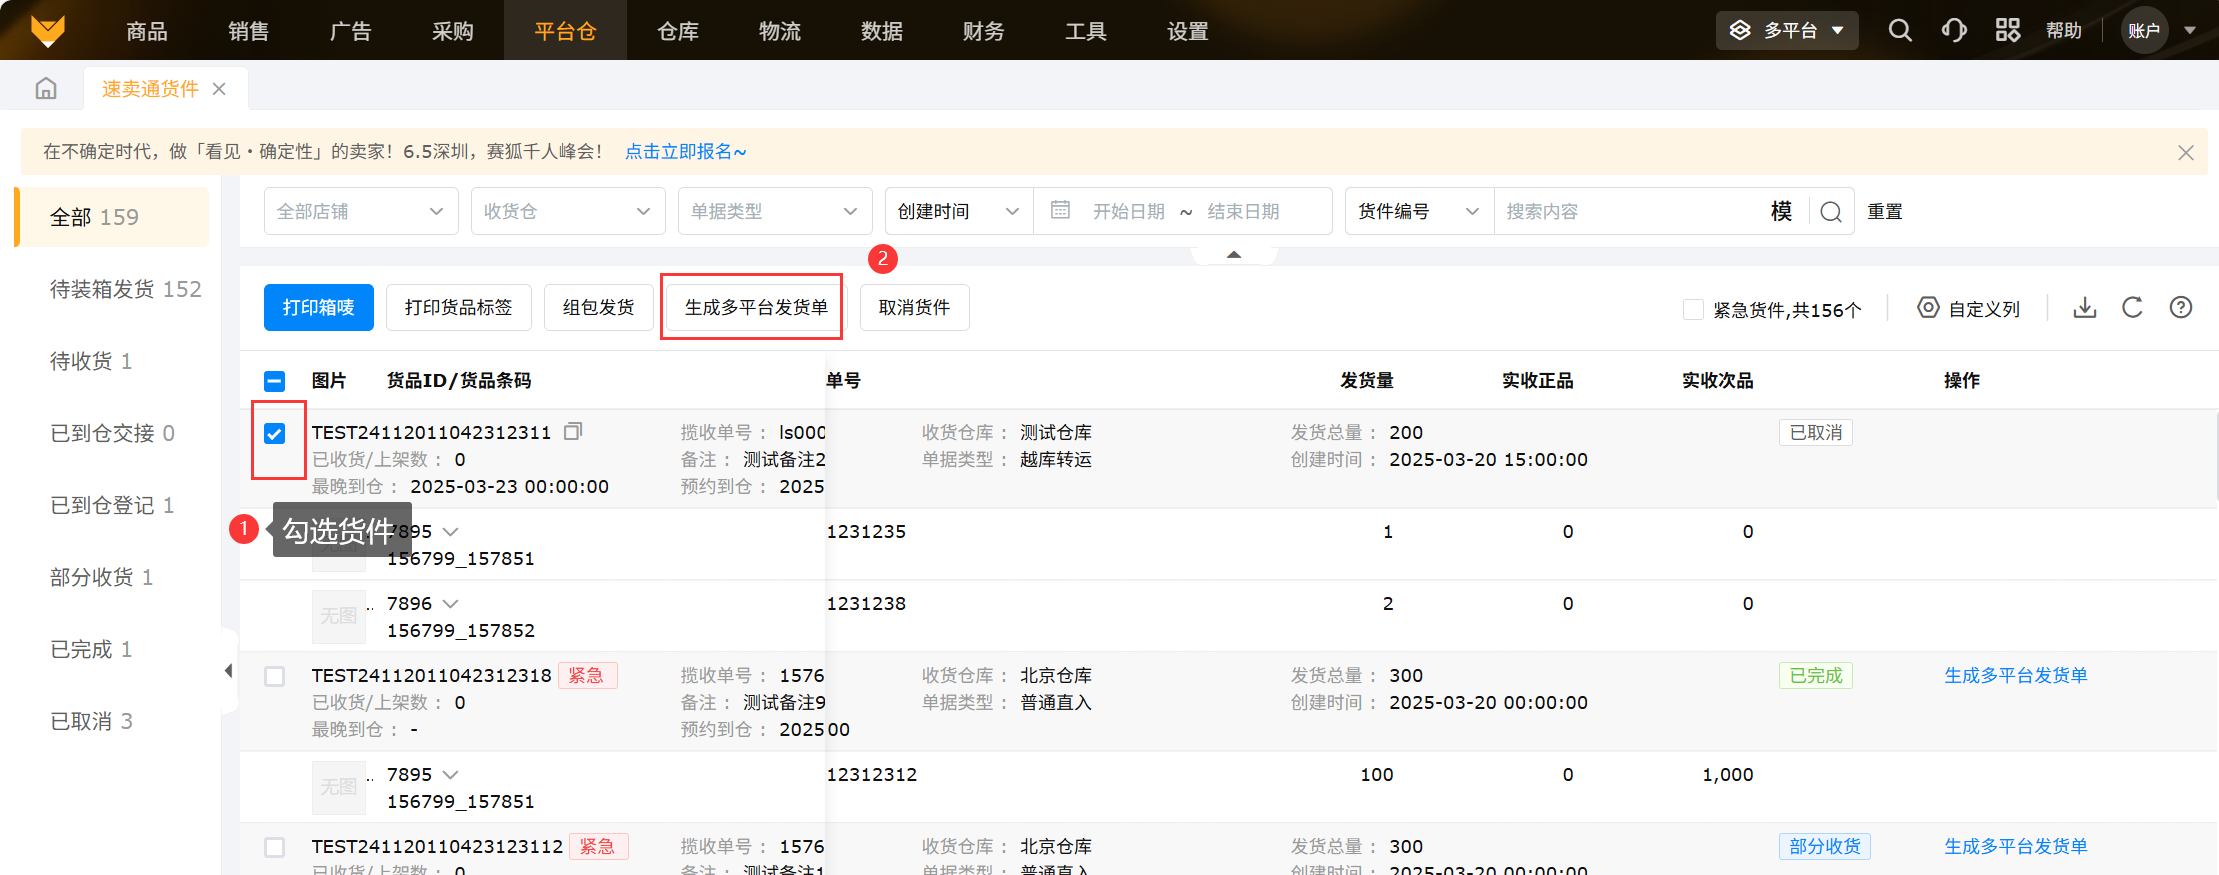This screenshot has width=2219, height=875.
Task: Click the search magnifier icon in top bar
Action: point(1900,30)
